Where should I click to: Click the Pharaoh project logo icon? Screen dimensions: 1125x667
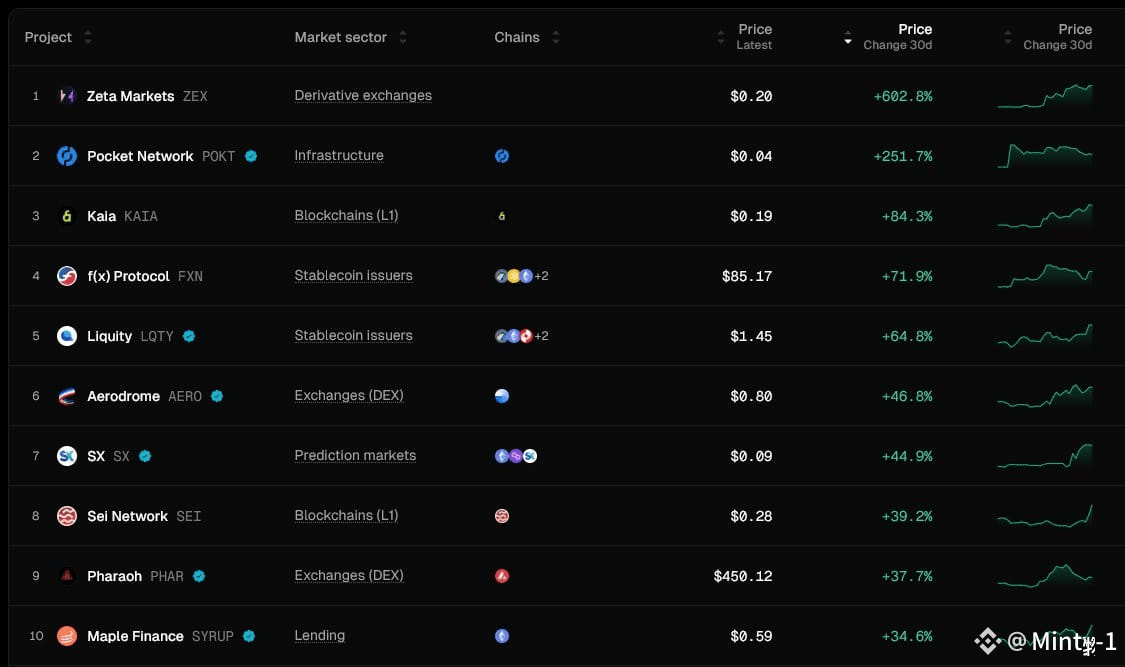67,576
